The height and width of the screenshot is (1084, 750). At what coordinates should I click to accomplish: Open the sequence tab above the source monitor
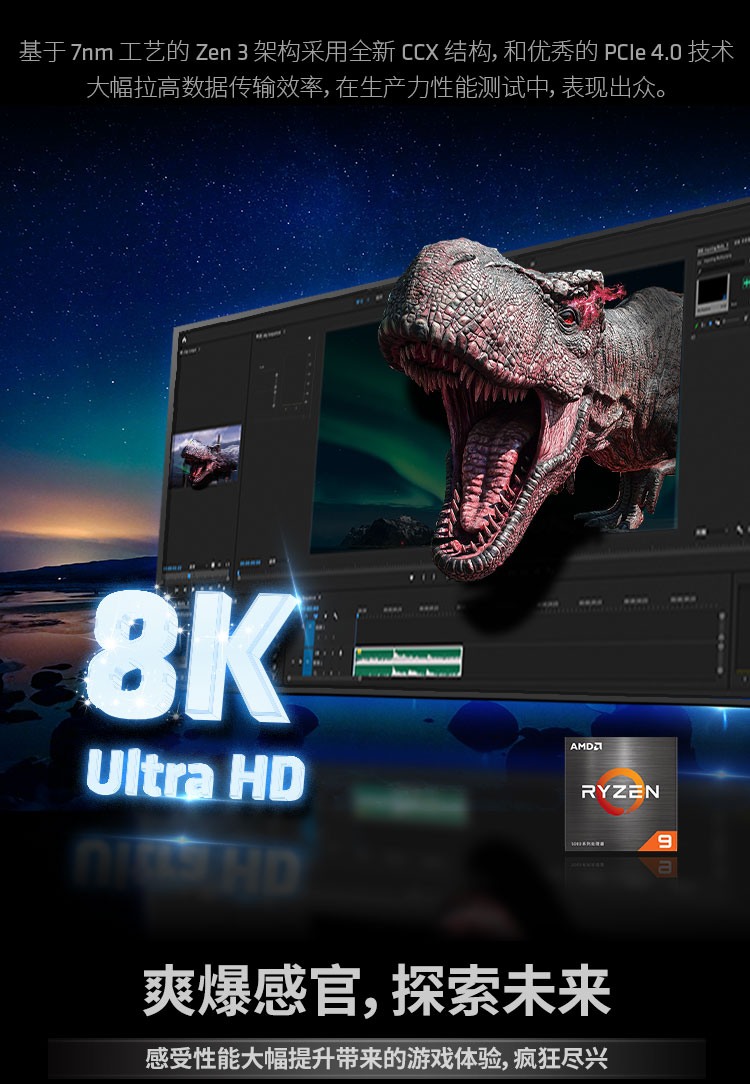tap(270, 335)
